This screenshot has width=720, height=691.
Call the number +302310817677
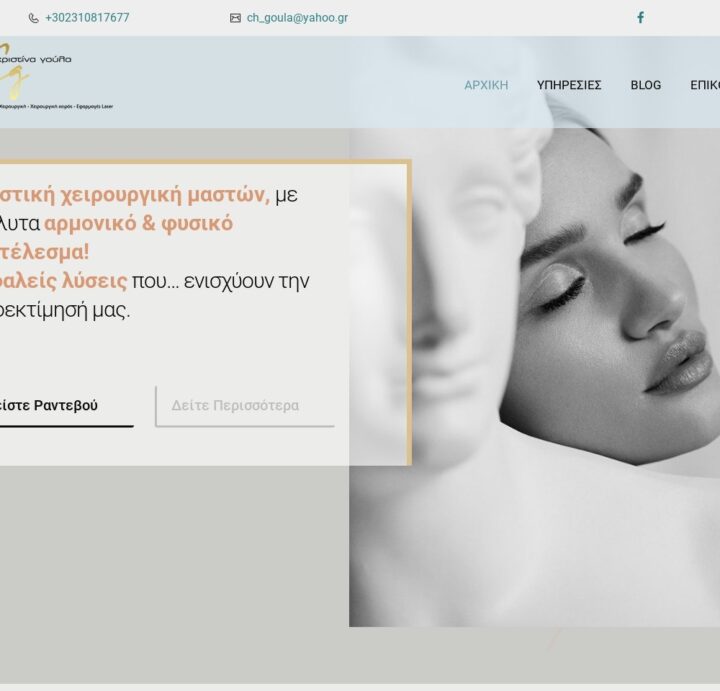(x=87, y=18)
